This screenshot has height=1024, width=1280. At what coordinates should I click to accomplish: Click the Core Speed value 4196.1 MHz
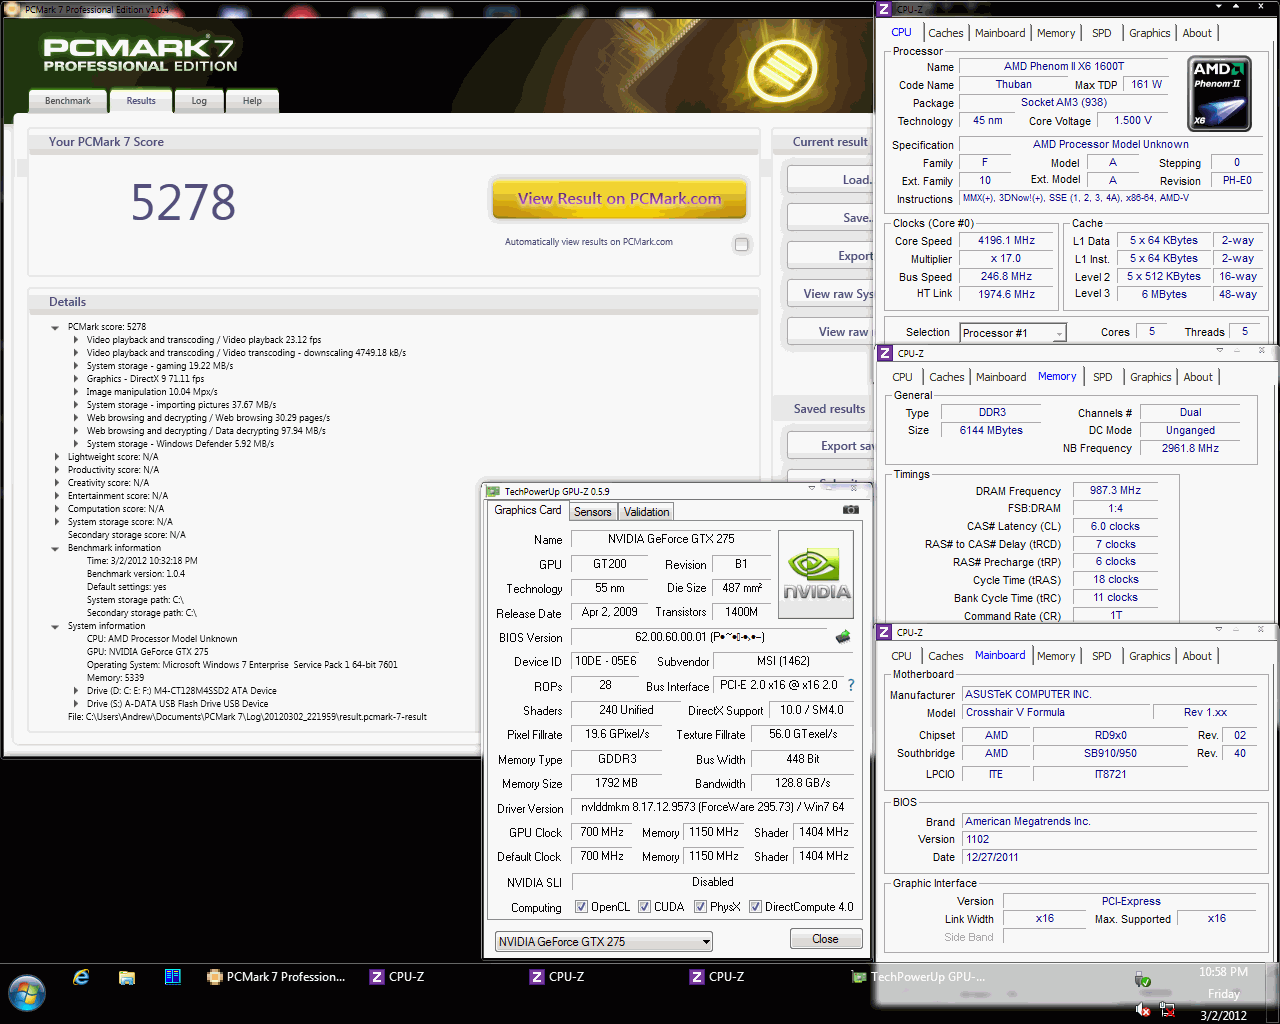(x=1006, y=241)
